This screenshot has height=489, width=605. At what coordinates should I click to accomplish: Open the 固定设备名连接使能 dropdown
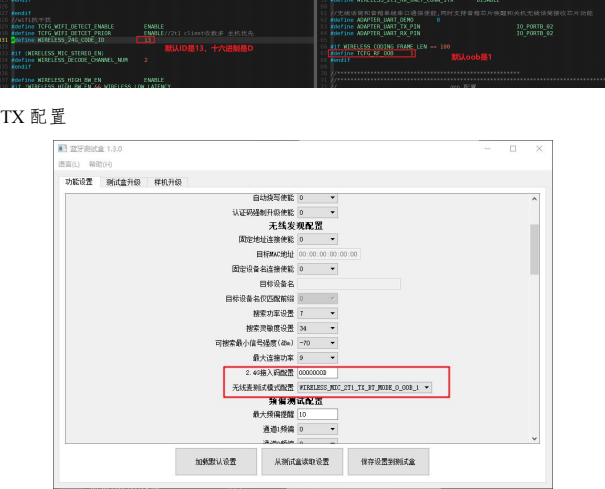(x=318, y=269)
